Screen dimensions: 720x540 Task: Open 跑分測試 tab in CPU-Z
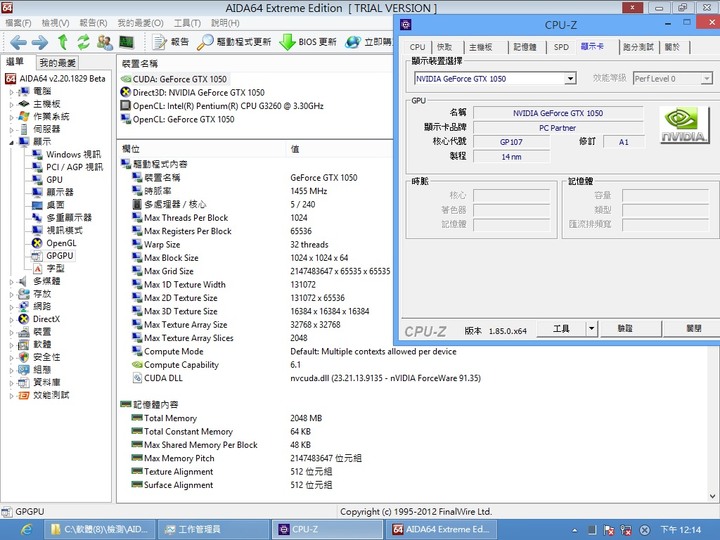pyautogui.click(x=638, y=47)
